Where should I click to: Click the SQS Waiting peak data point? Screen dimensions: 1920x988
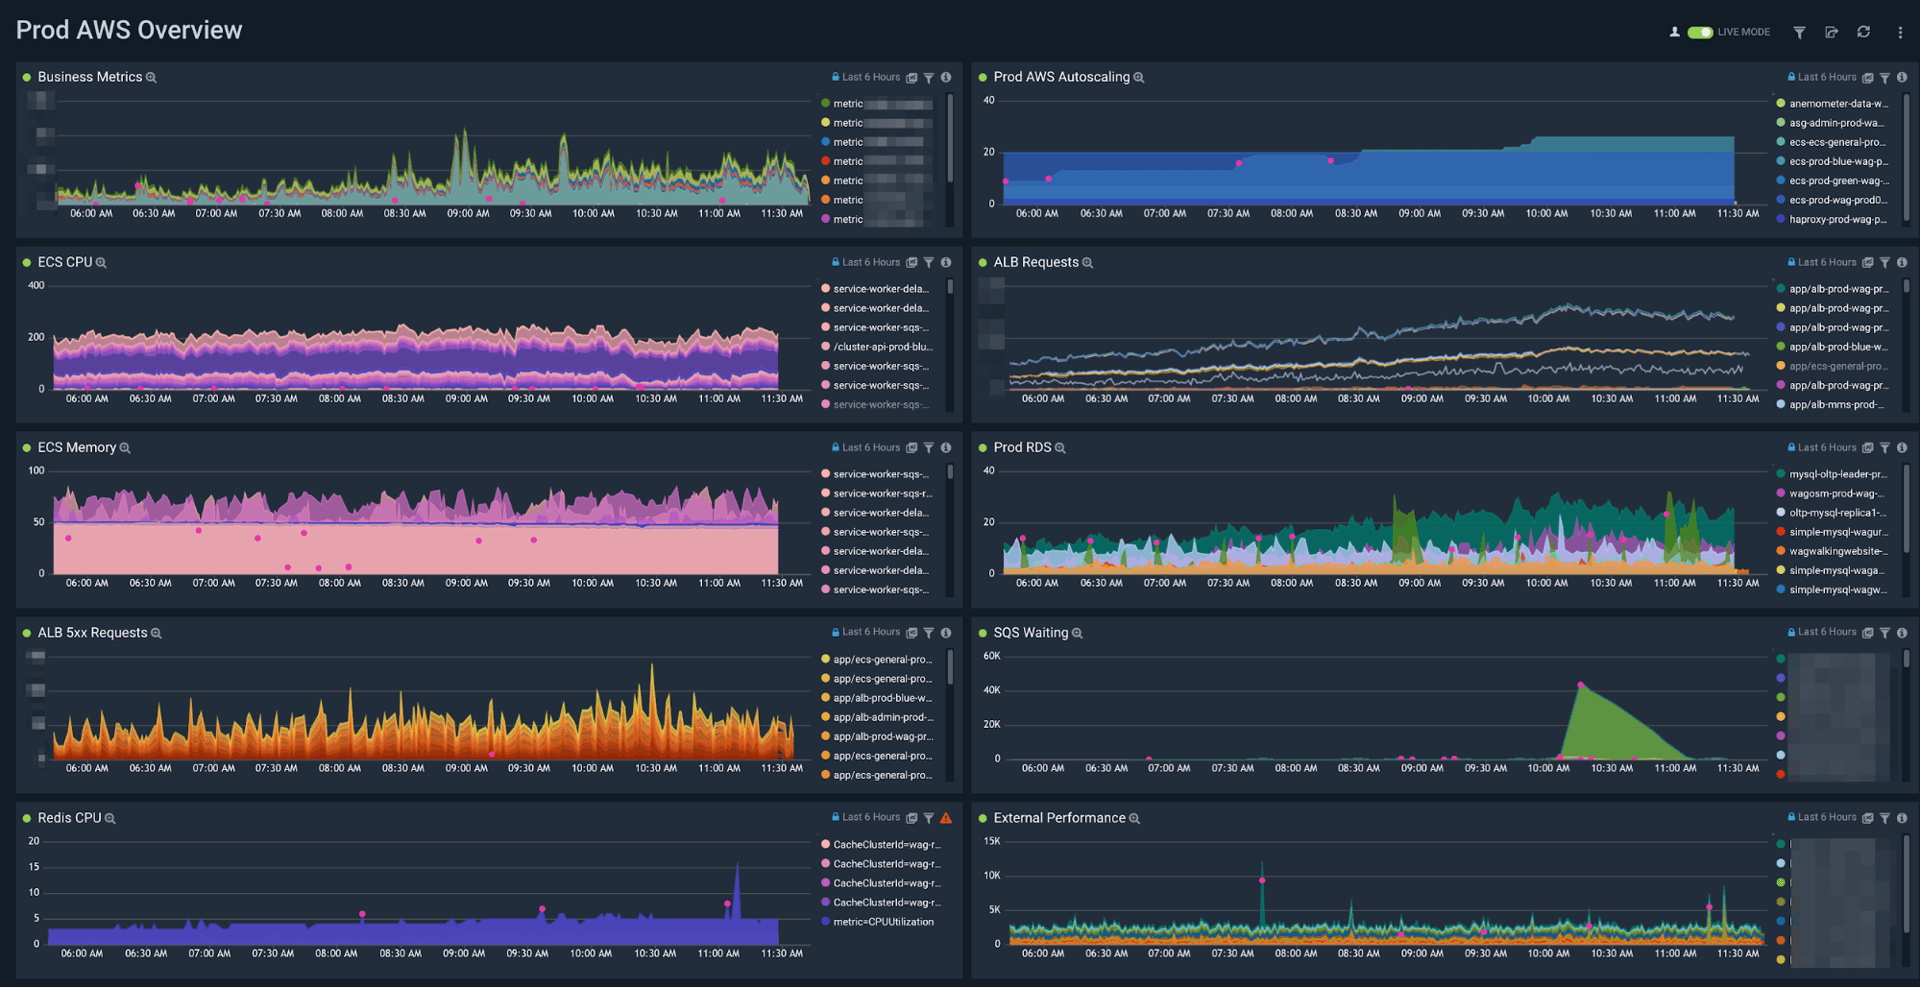coord(1580,685)
